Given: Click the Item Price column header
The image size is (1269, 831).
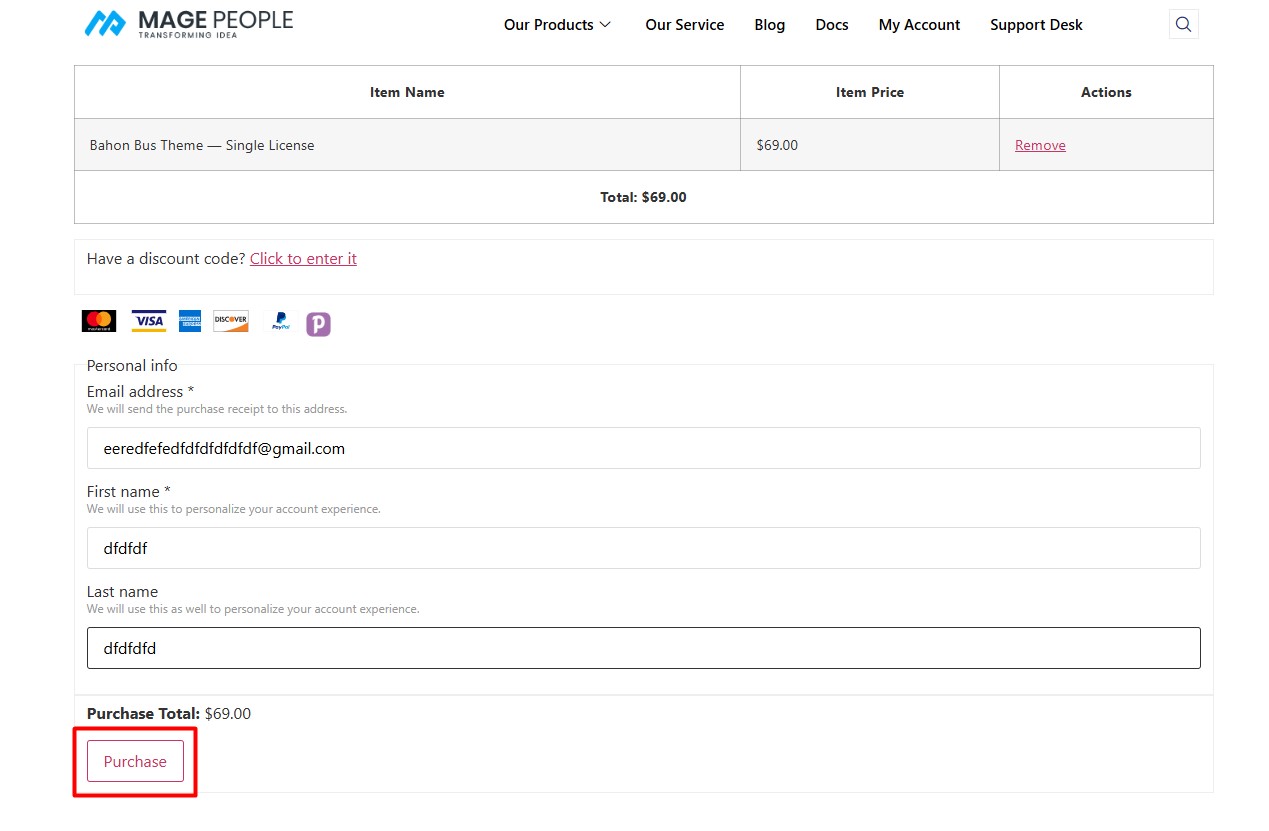Looking at the screenshot, I should [x=870, y=92].
